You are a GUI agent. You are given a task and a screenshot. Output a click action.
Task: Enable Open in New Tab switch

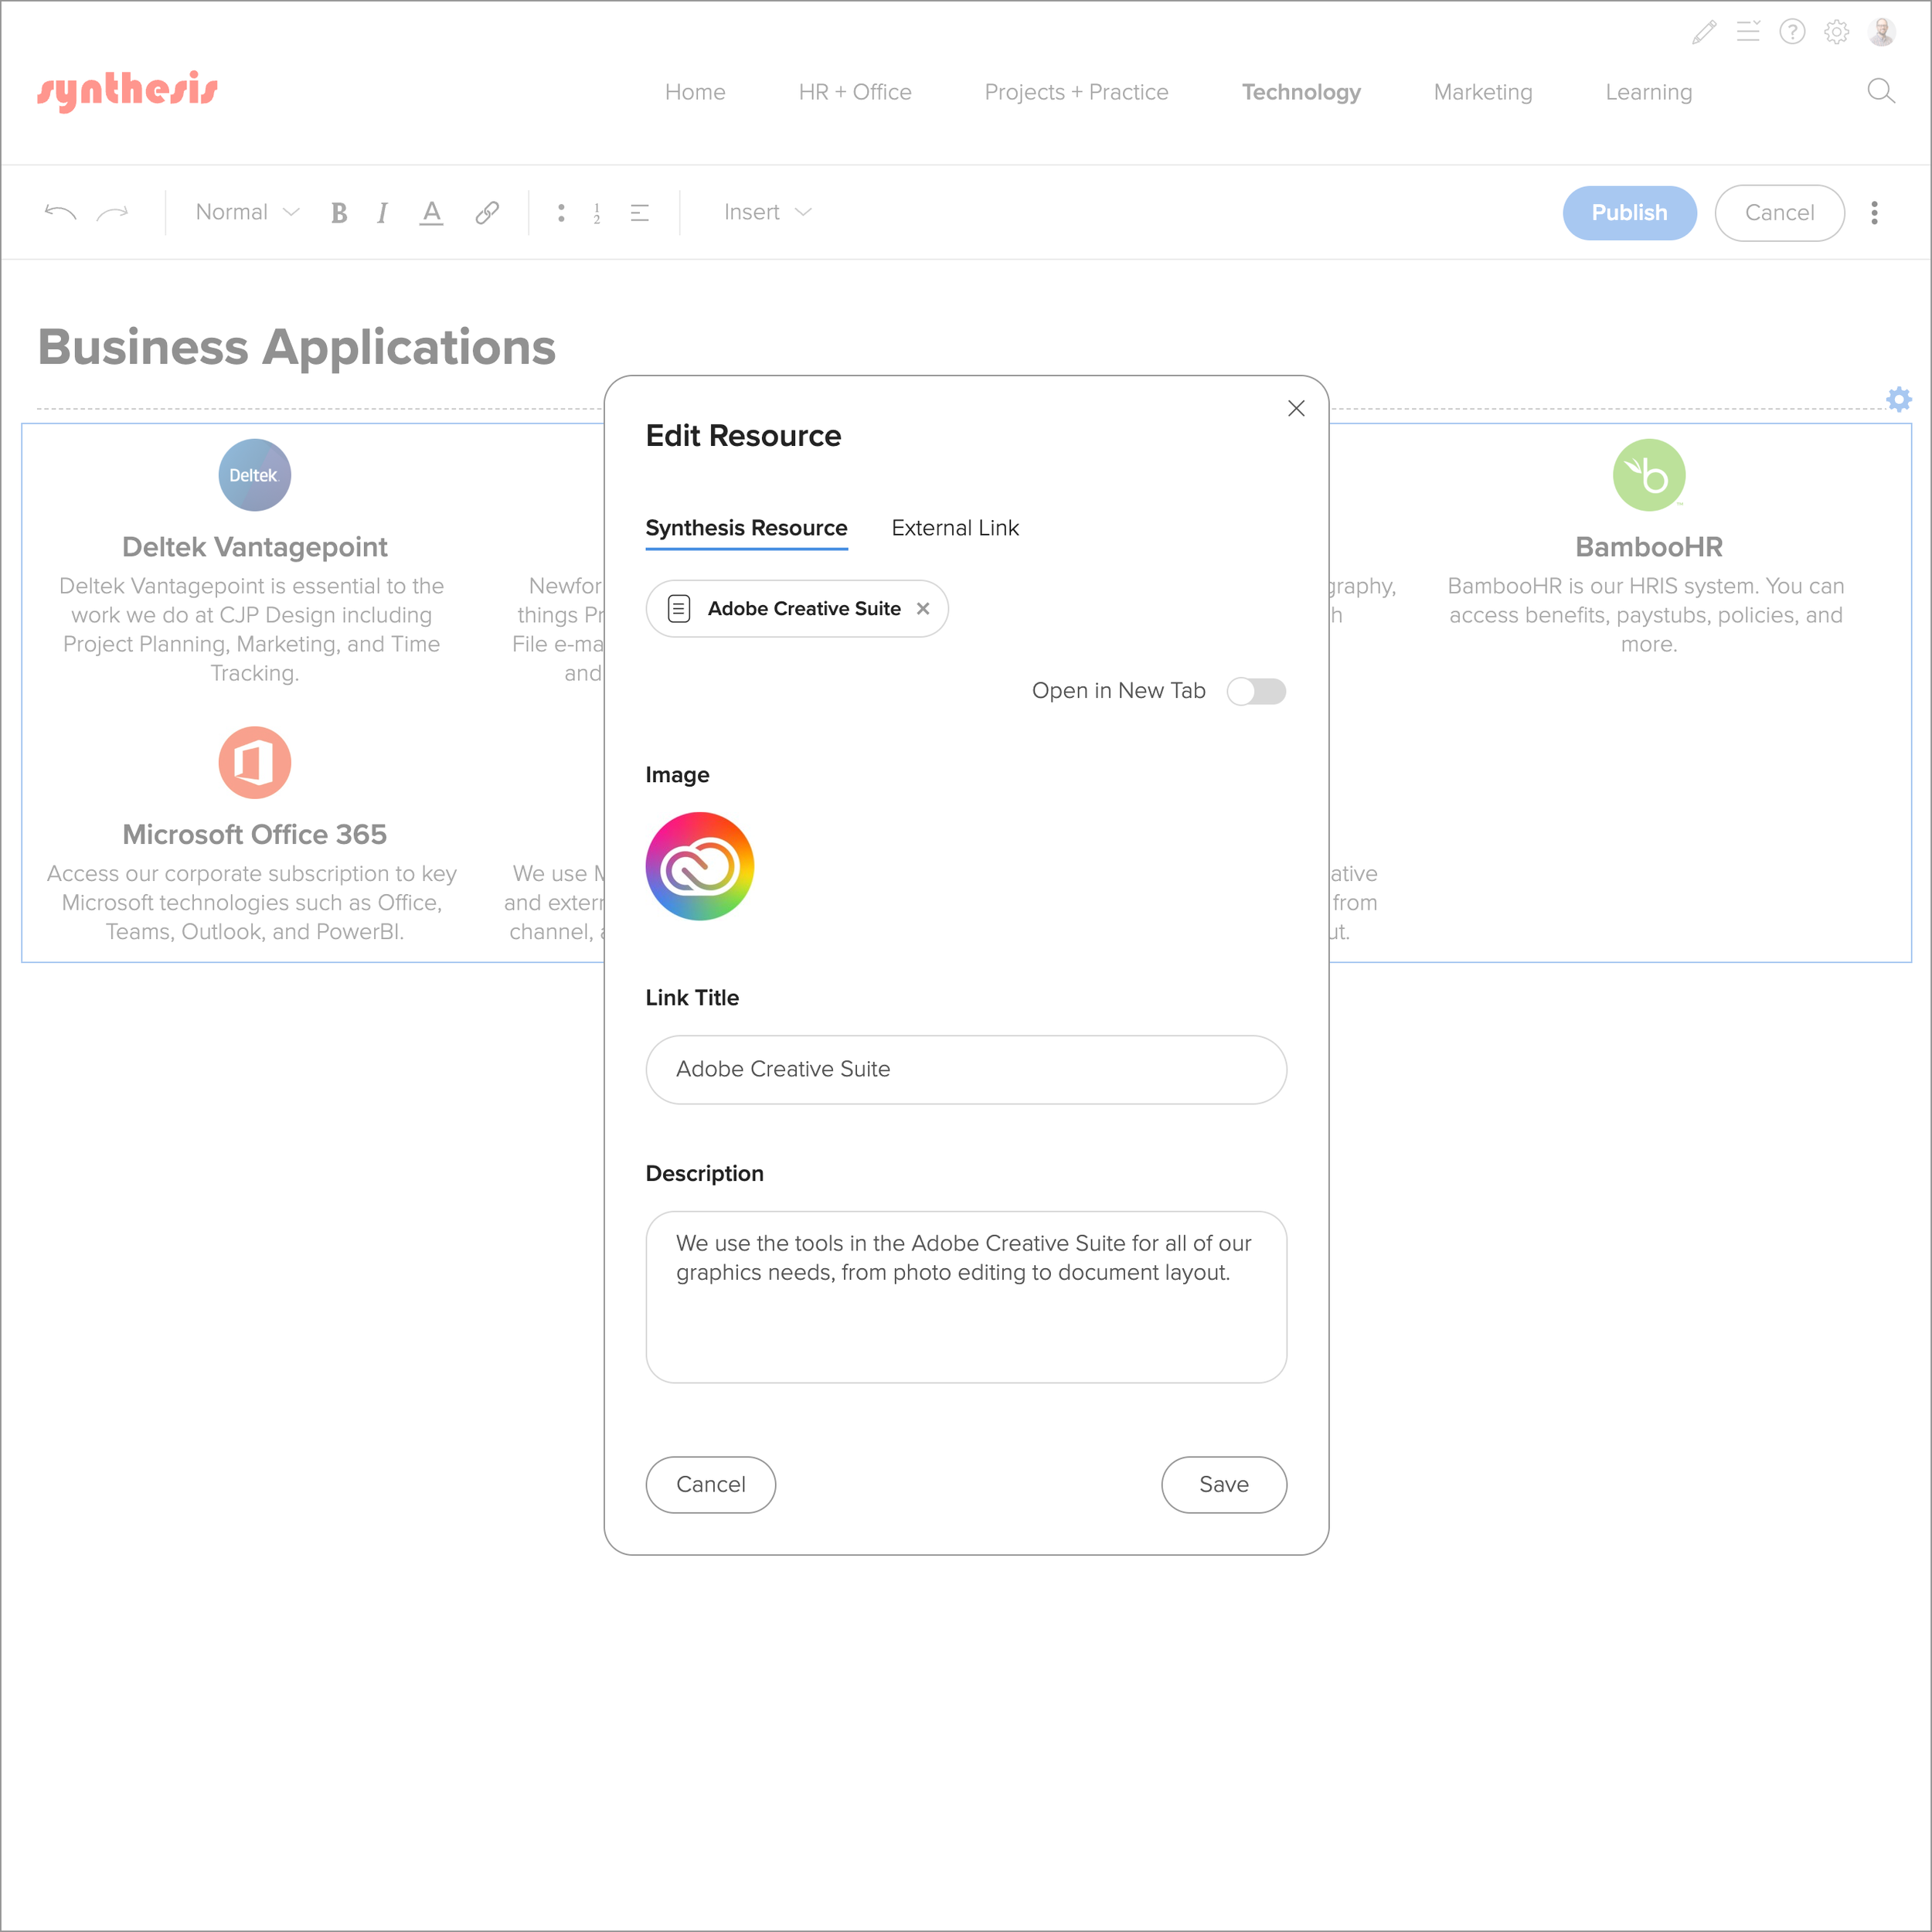[x=1256, y=691]
